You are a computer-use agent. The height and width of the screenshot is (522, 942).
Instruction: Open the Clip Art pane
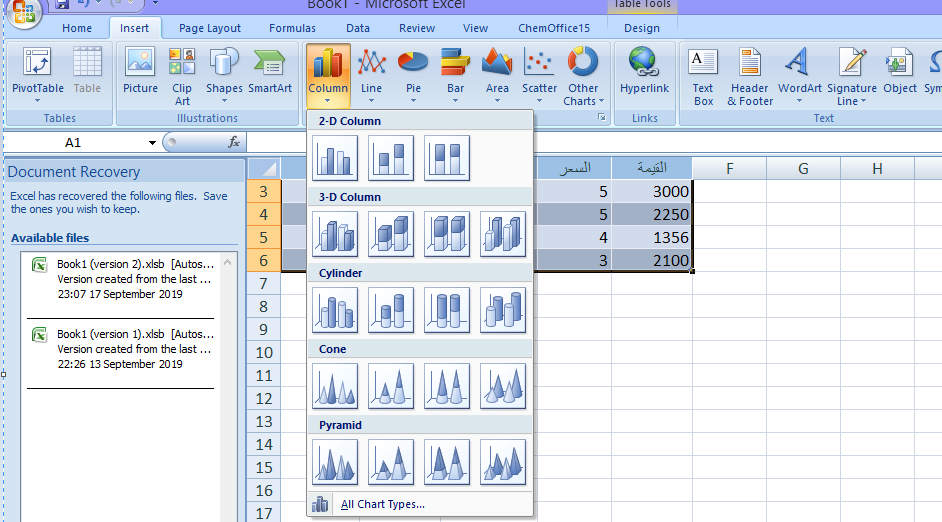tap(182, 76)
